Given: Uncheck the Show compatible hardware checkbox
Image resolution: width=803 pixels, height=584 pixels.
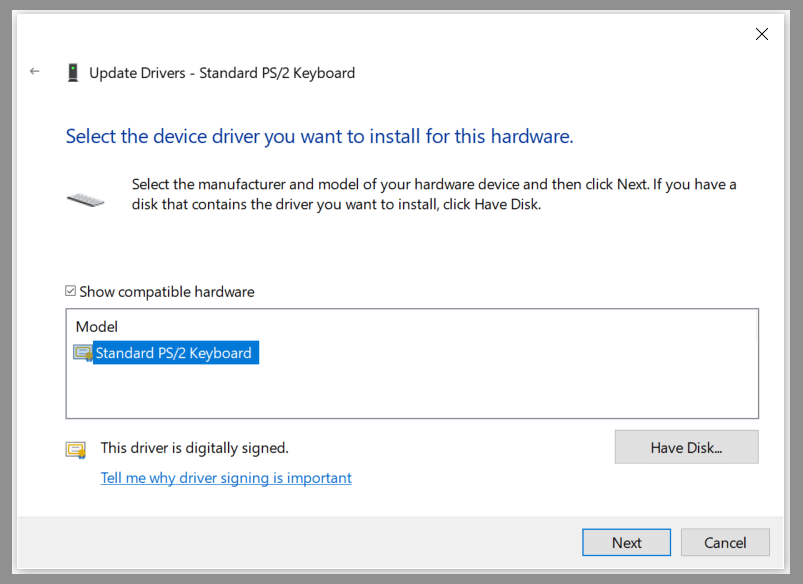Looking at the screenshot, I should 70,292.
